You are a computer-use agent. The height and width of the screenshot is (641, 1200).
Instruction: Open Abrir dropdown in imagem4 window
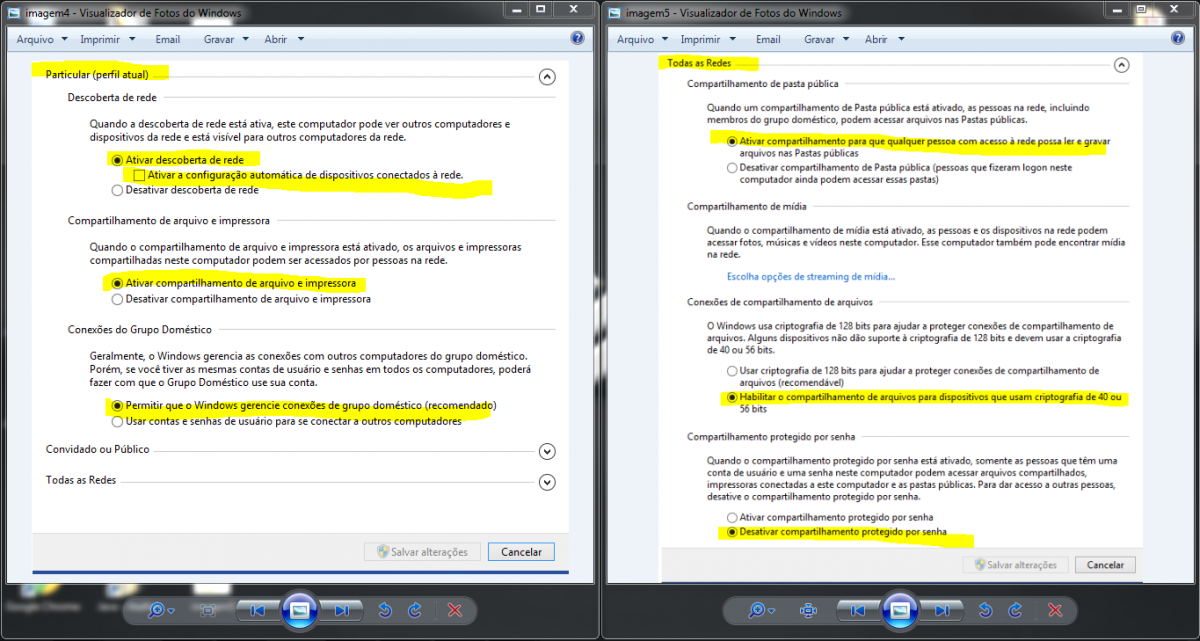[x=283, y=39]
